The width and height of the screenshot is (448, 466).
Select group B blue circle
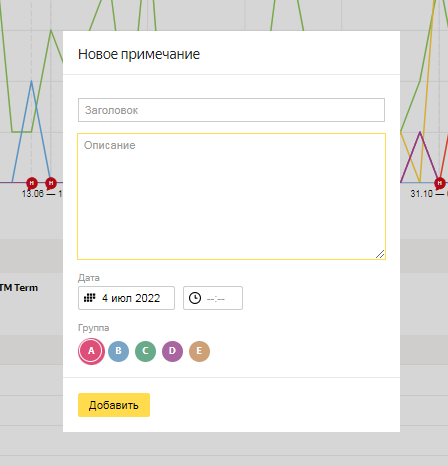point(118,351)
